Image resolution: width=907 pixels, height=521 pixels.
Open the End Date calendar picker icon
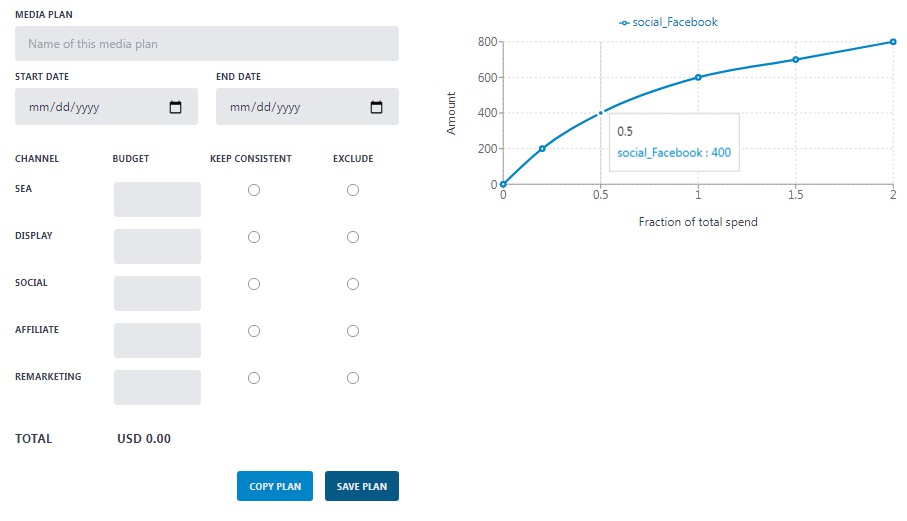pos(377,107)
